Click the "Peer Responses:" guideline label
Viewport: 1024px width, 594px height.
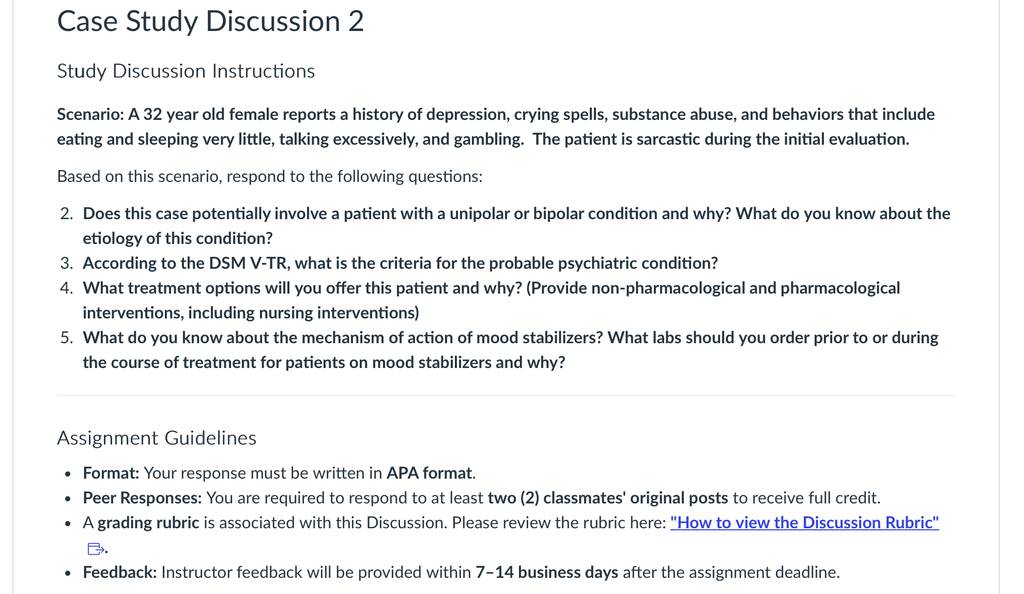[x=142, y=498]
